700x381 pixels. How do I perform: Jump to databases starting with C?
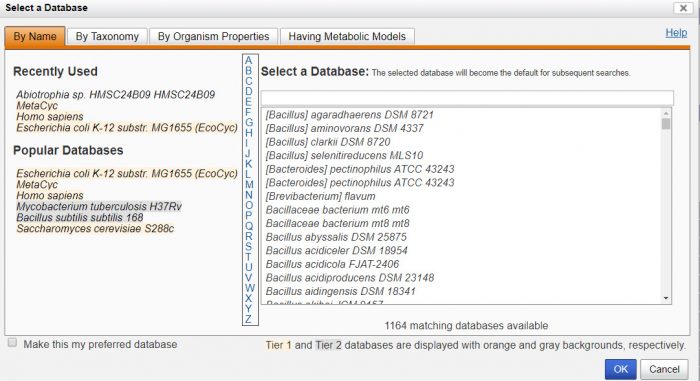click(x=249, y=81)
